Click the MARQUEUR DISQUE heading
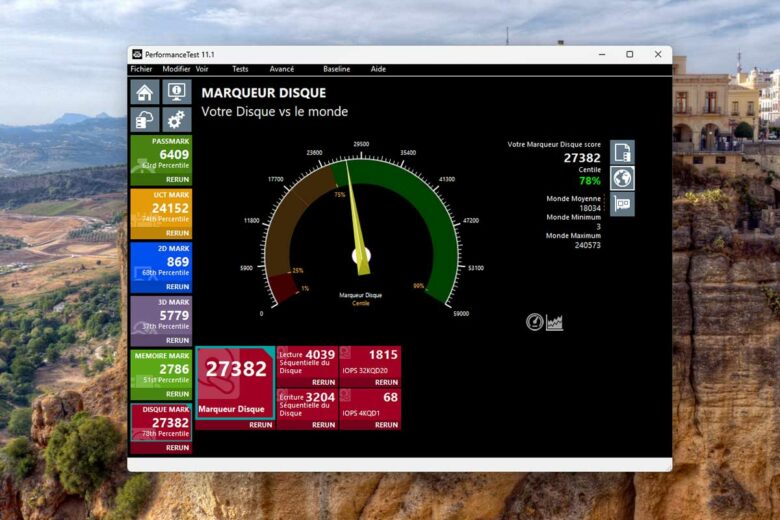Image resolution: width=780 pixels, height=520 pixels. (x=264, y=93)
